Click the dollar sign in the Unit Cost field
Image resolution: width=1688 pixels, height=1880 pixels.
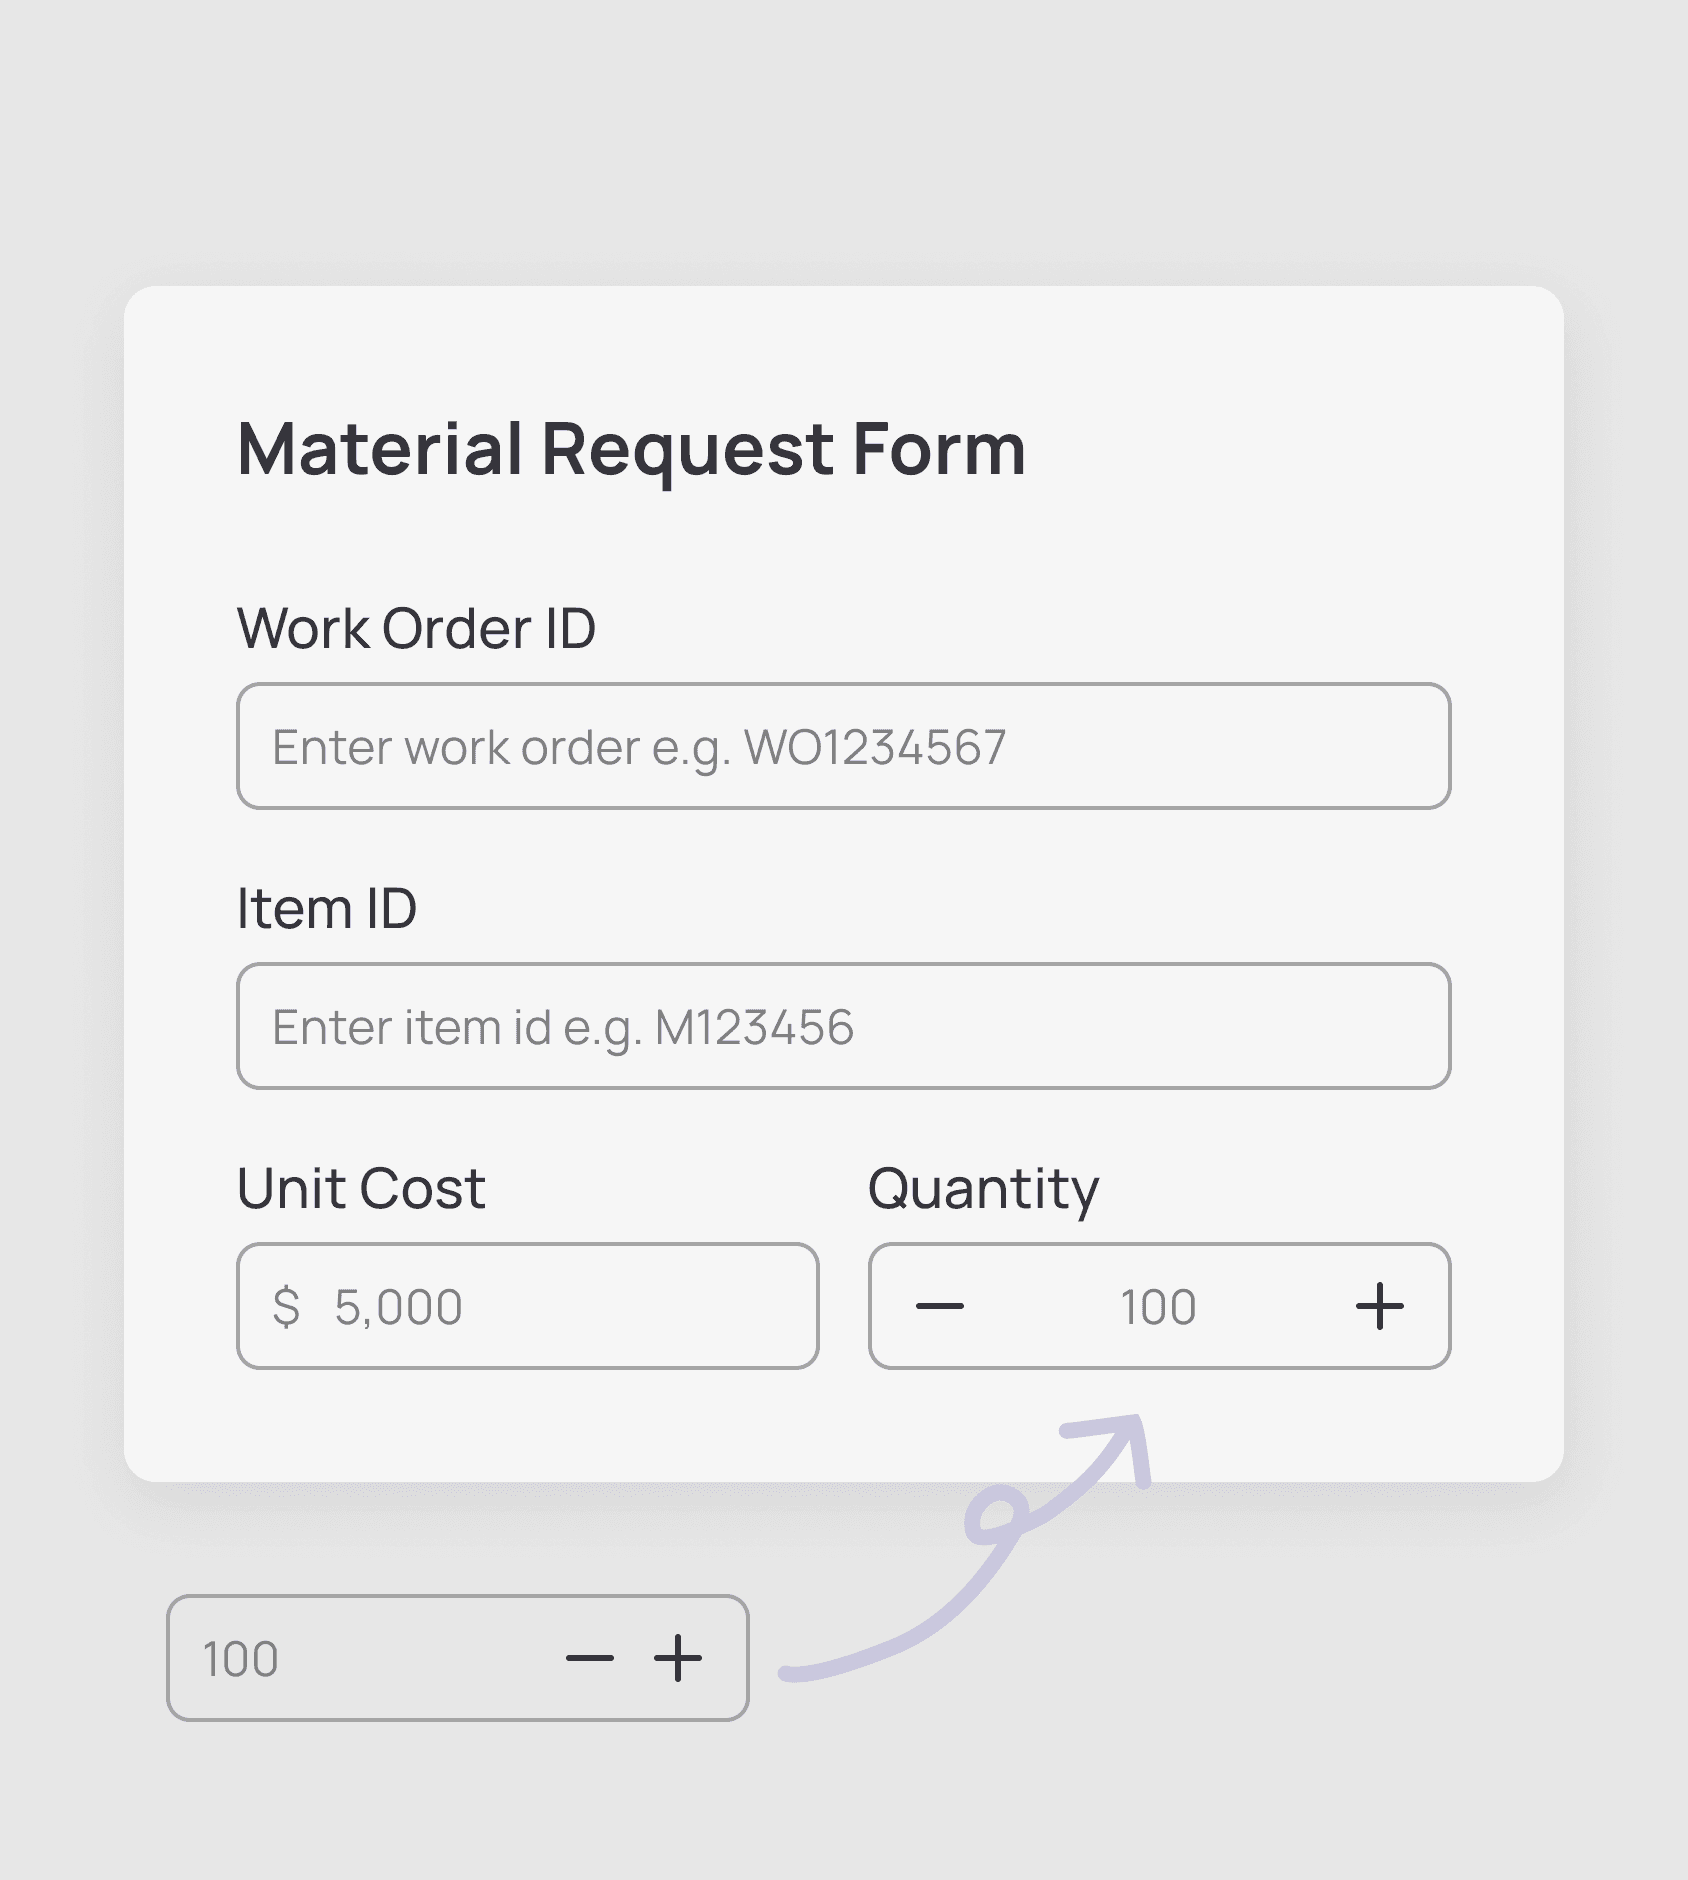[288, 1305]
